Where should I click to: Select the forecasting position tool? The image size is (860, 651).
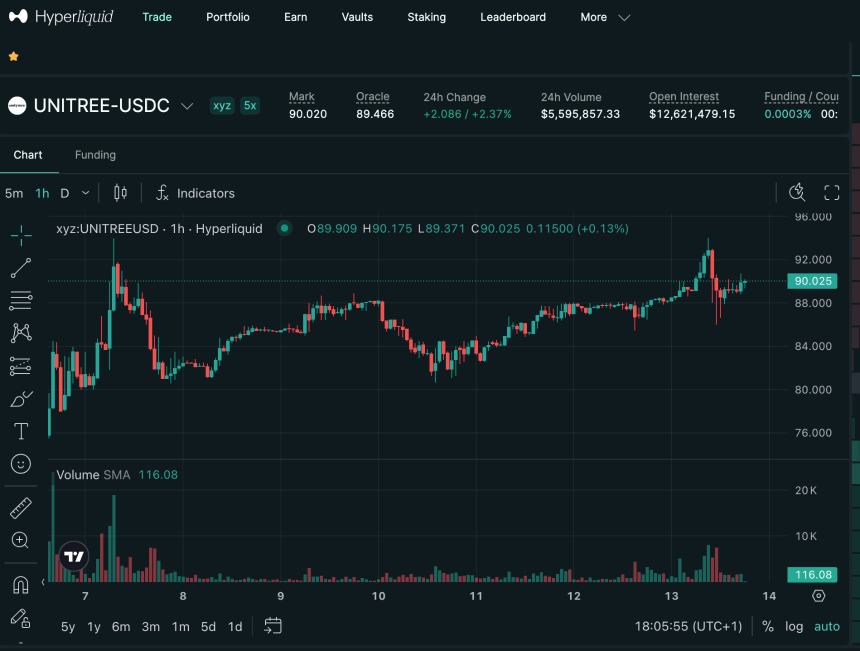coord(21,366)
